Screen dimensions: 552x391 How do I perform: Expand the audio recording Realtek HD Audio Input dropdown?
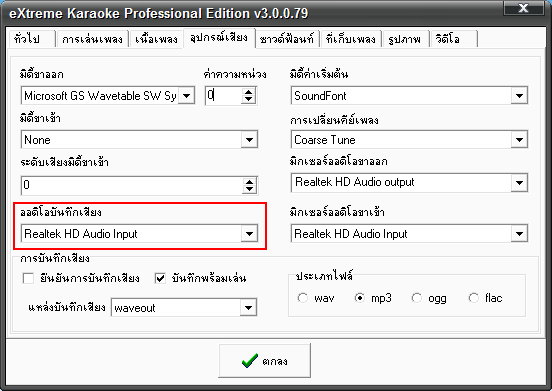[x=249, y=234]
